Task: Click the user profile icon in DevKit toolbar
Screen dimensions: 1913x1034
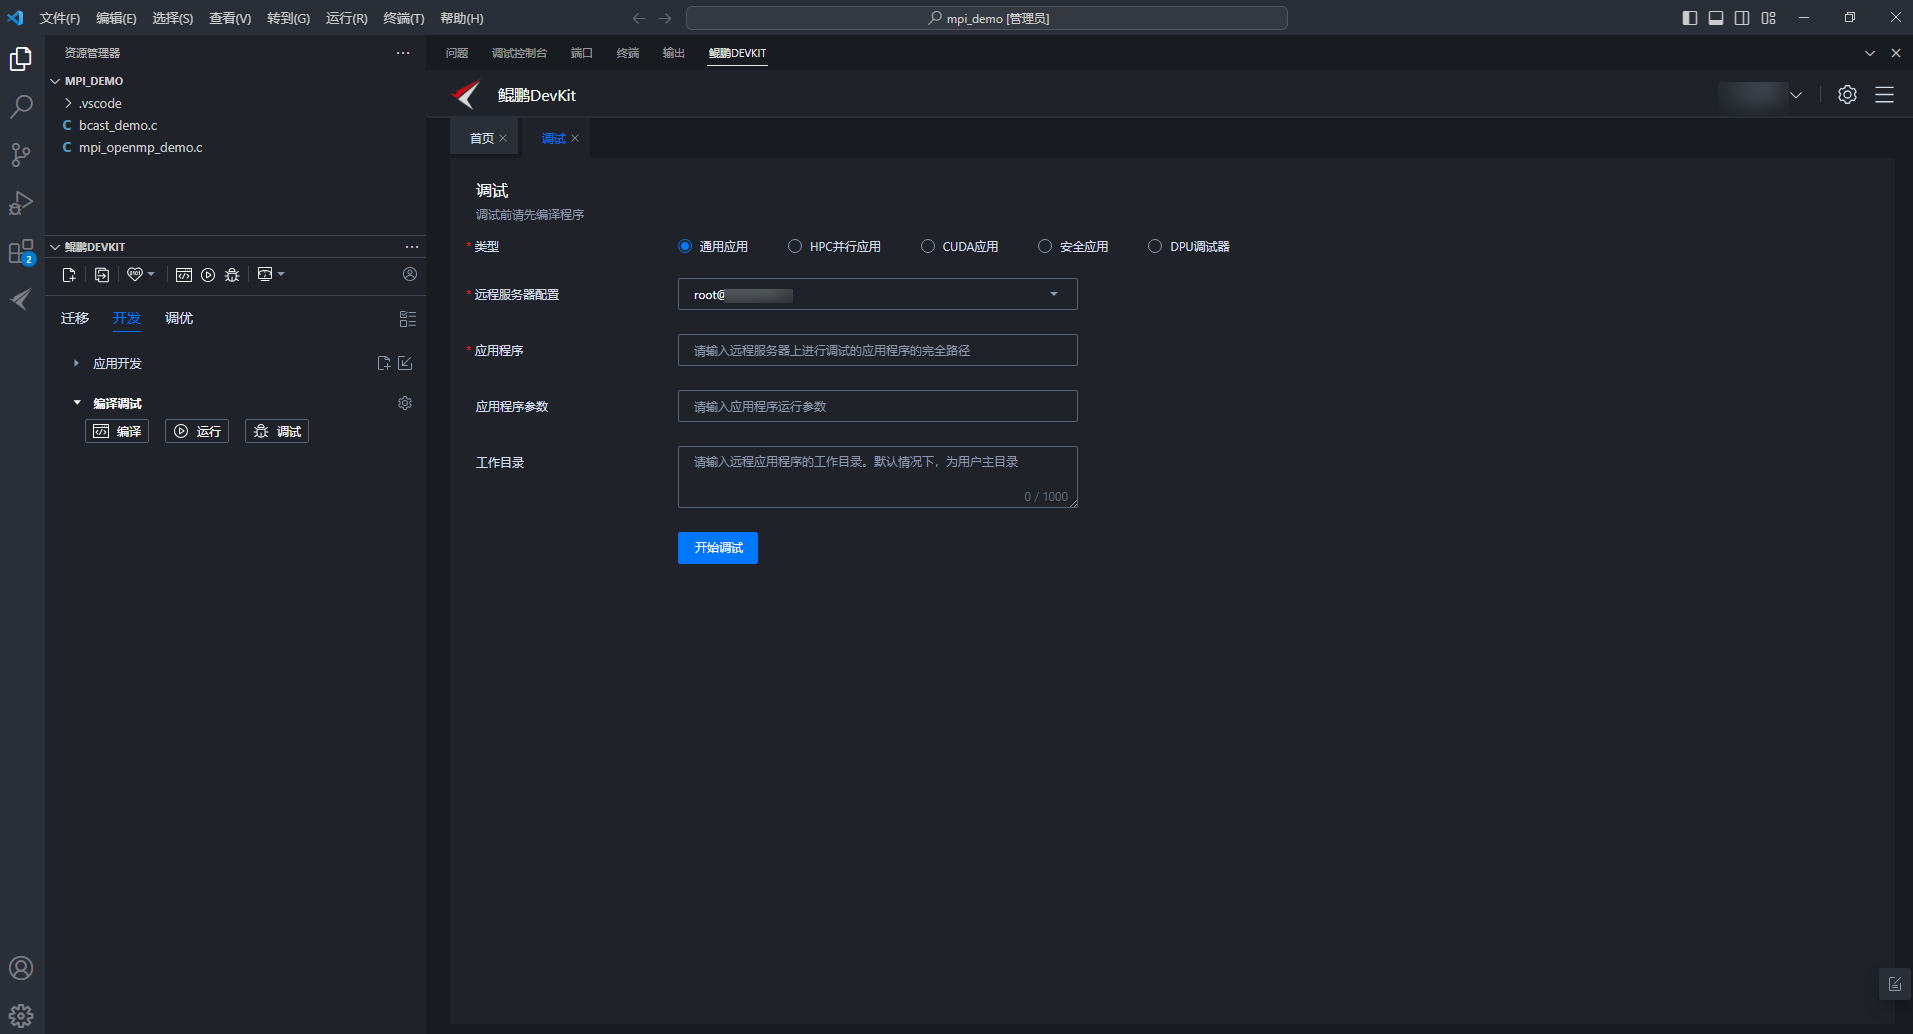Action: pos(410,274)
